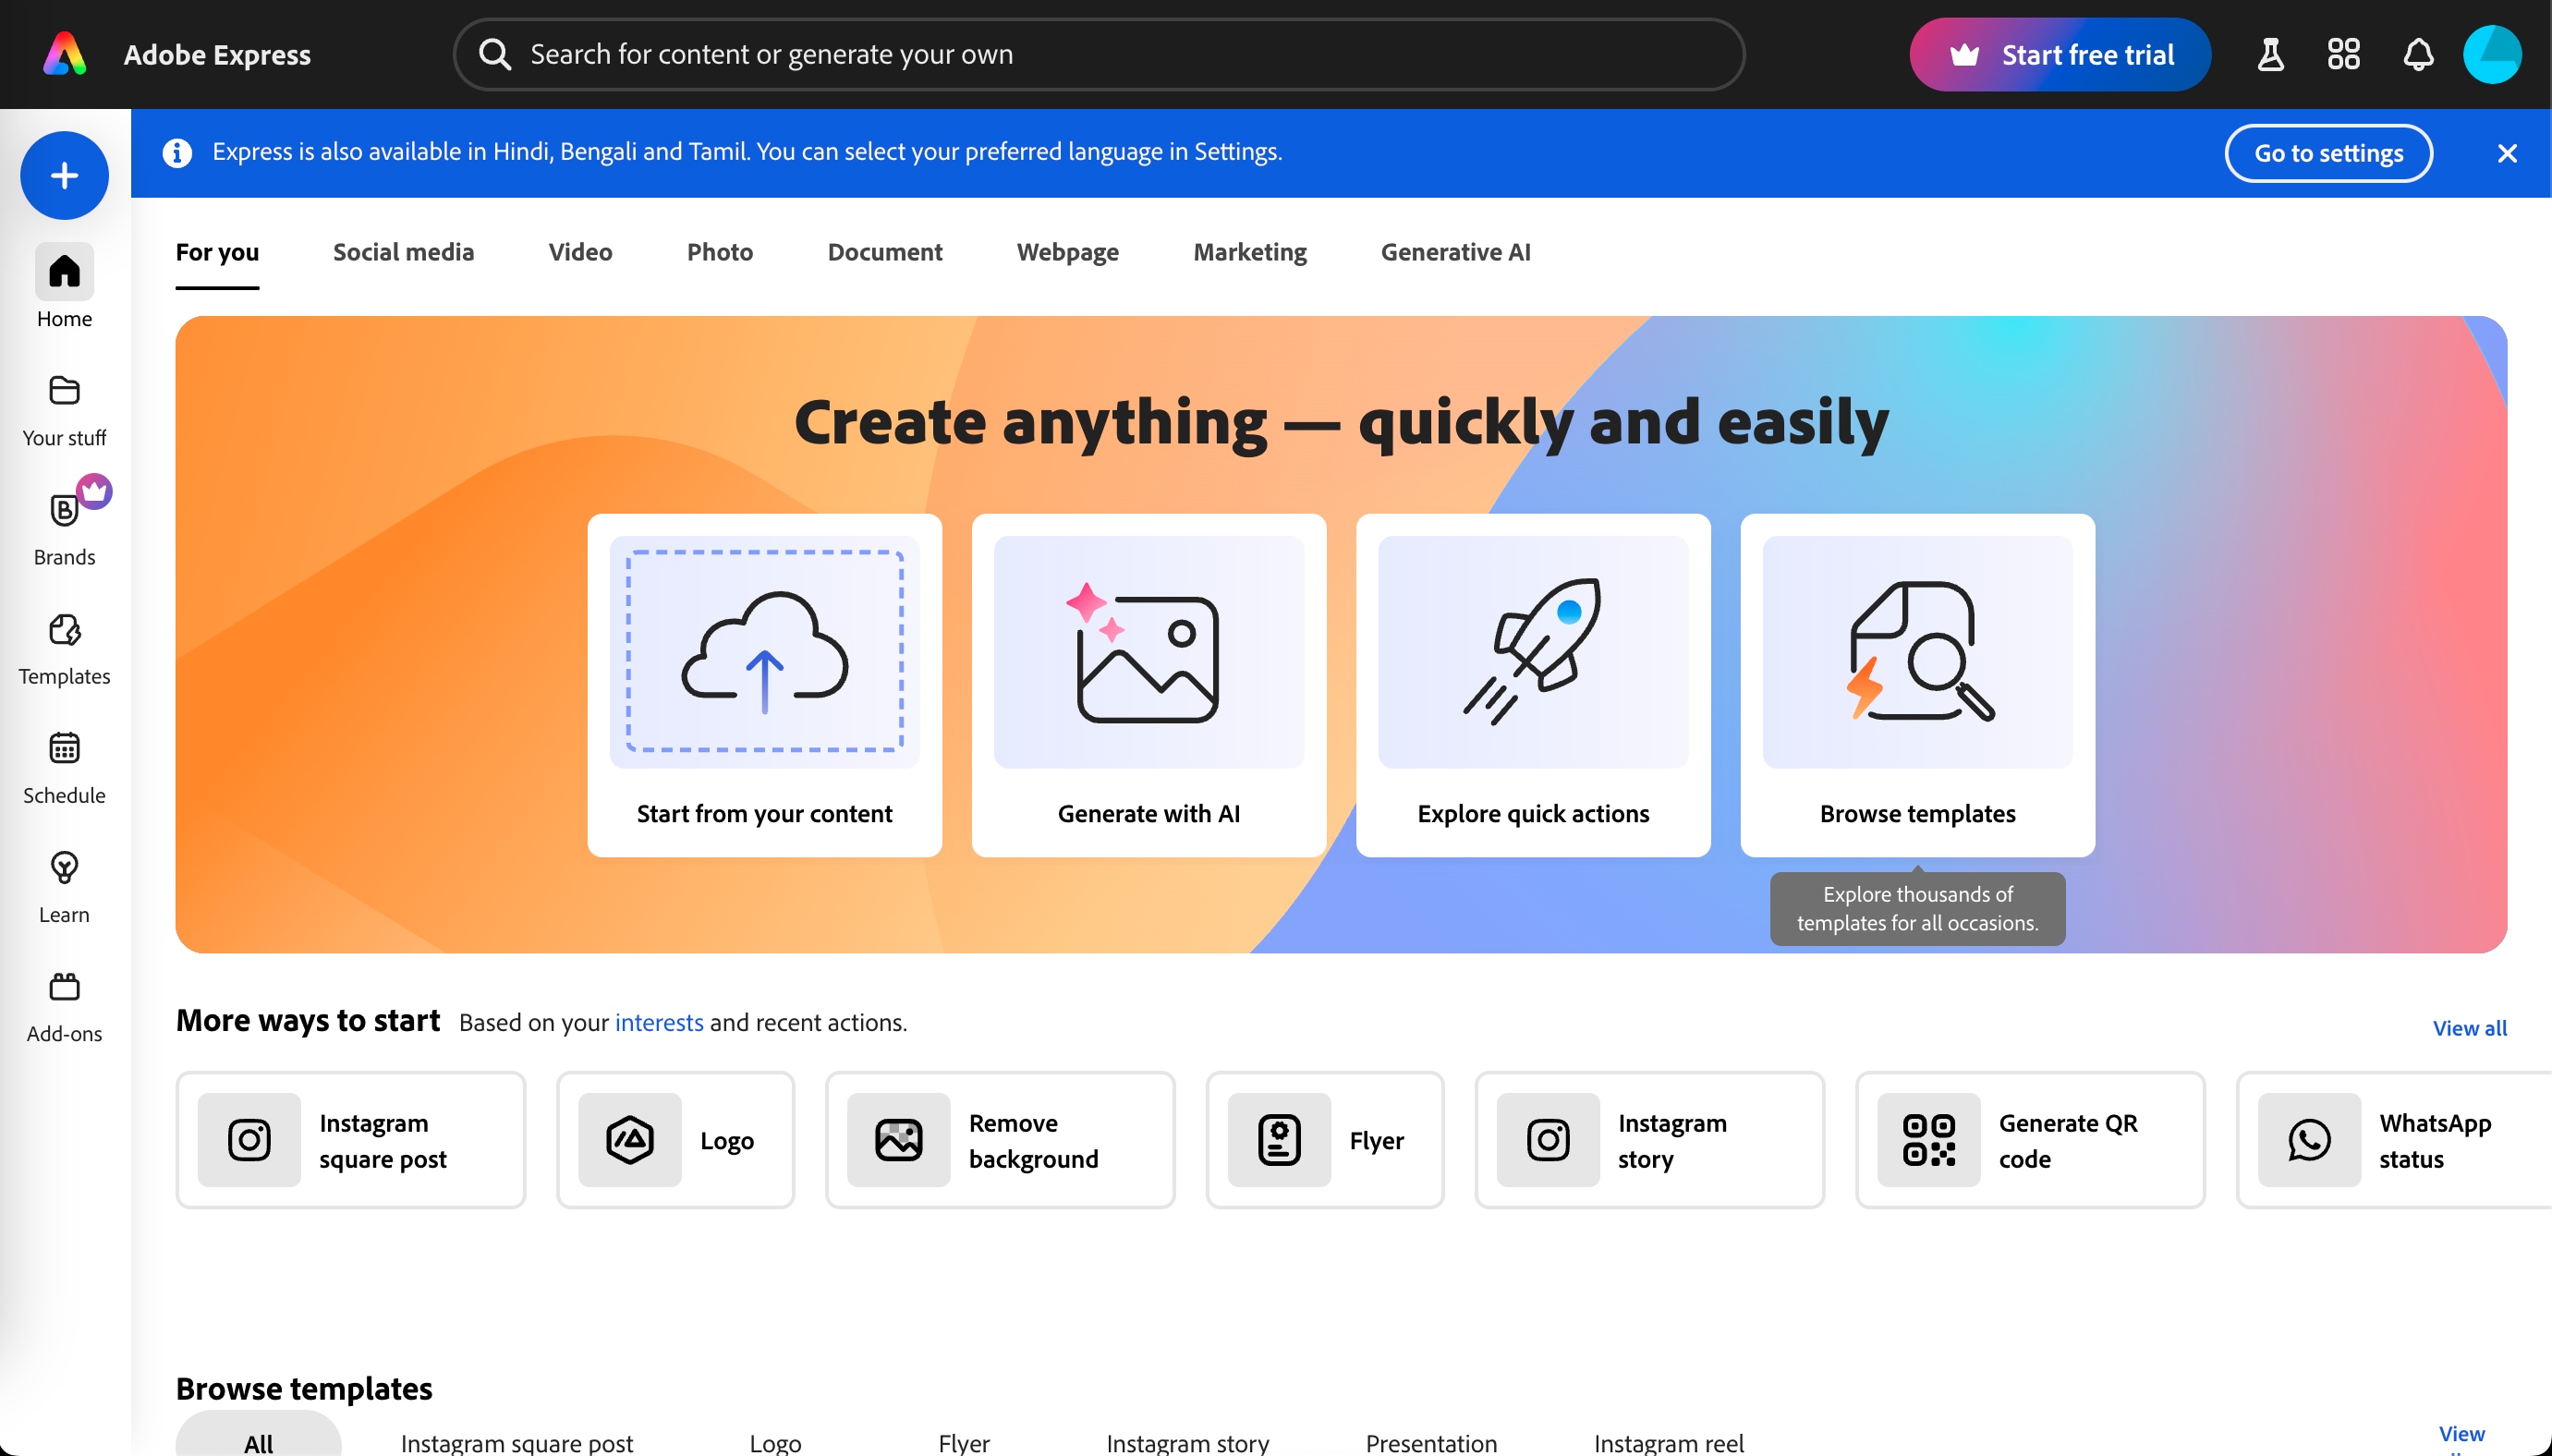2552x1456 pixels.
Task: Select Instagram square post quick start
Action: click(x=351, y=1140)
